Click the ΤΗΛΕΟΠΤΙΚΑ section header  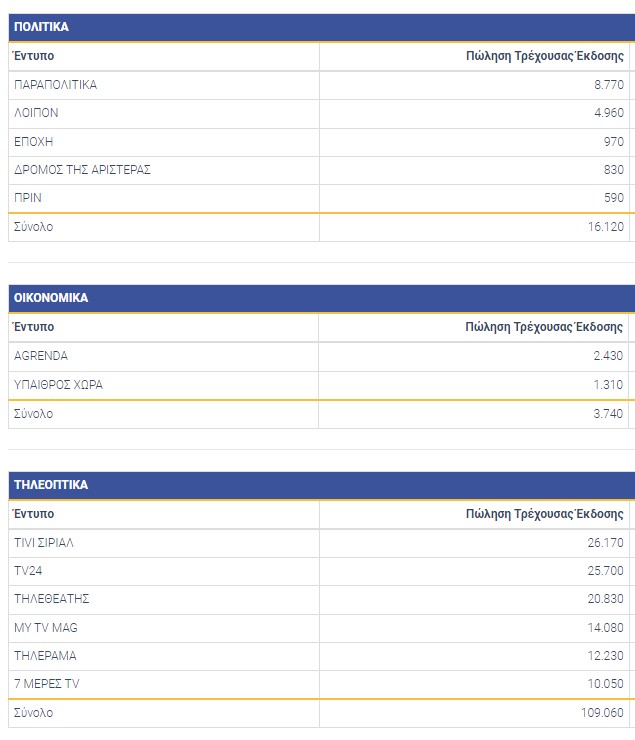pos(51,485)
